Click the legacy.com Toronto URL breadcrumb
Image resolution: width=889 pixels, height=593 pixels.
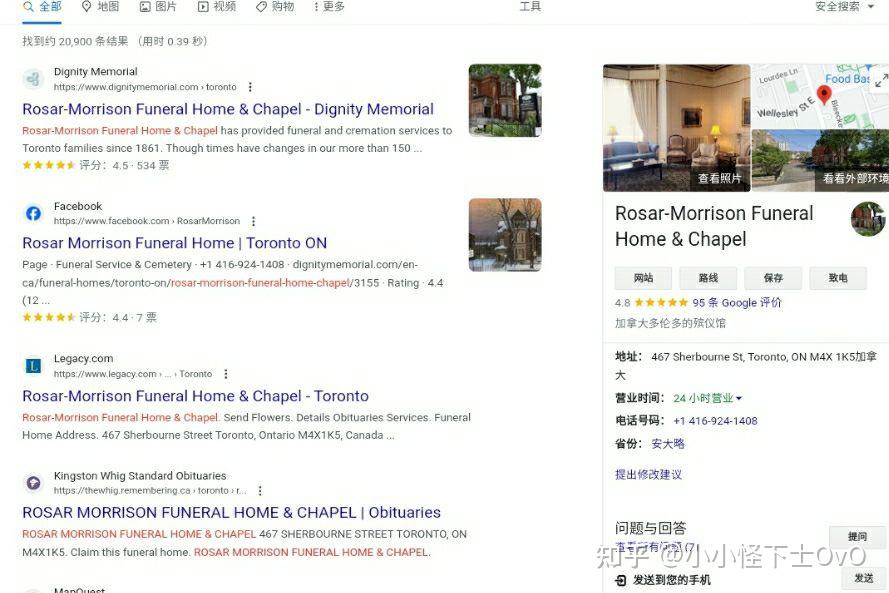(133, 374)
